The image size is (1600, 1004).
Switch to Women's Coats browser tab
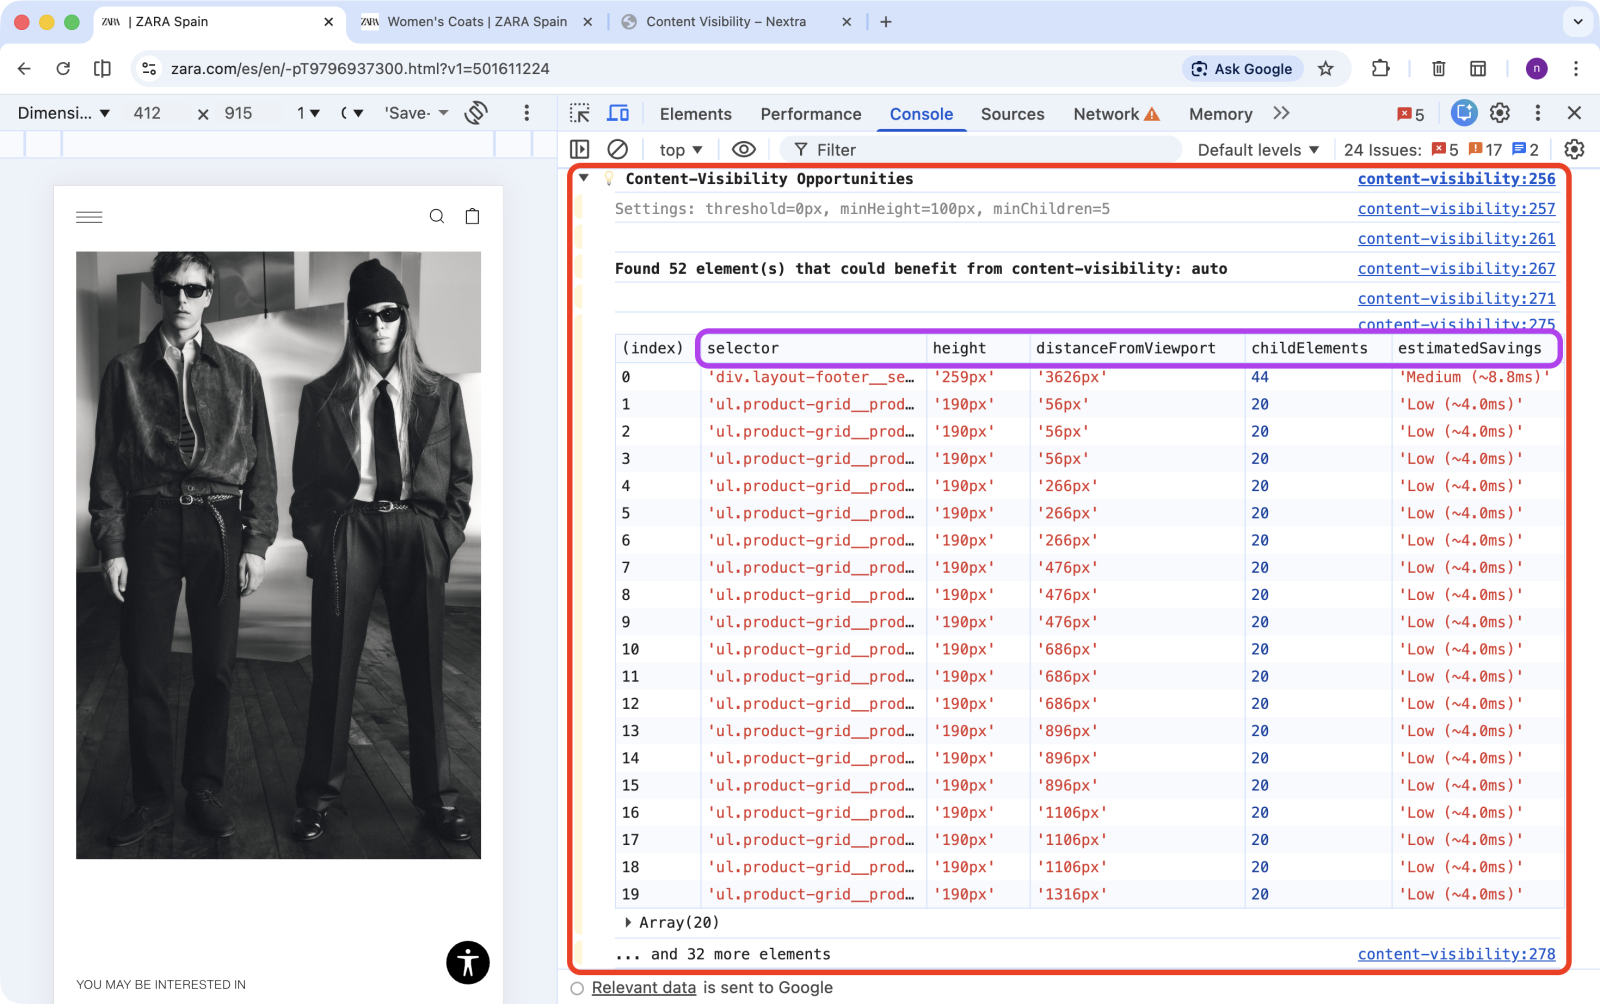(476, 21)
